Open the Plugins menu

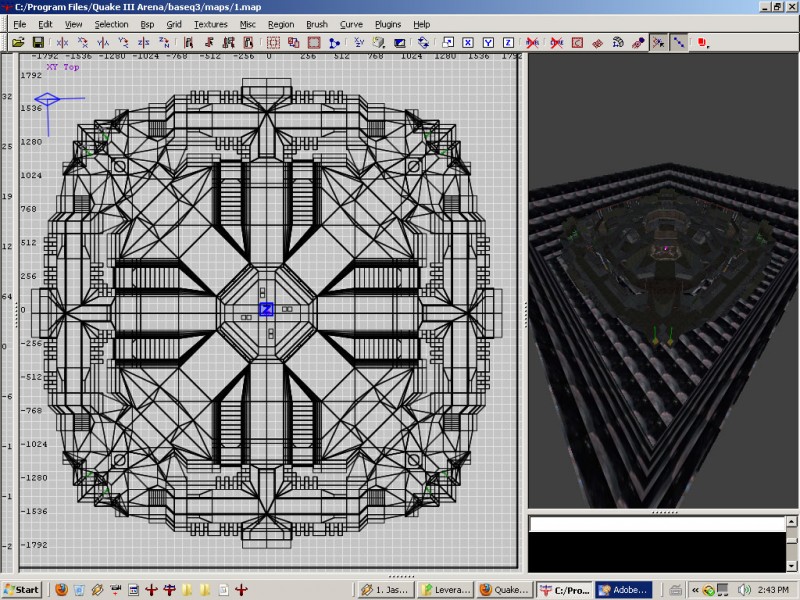click(x=388, y=24)
